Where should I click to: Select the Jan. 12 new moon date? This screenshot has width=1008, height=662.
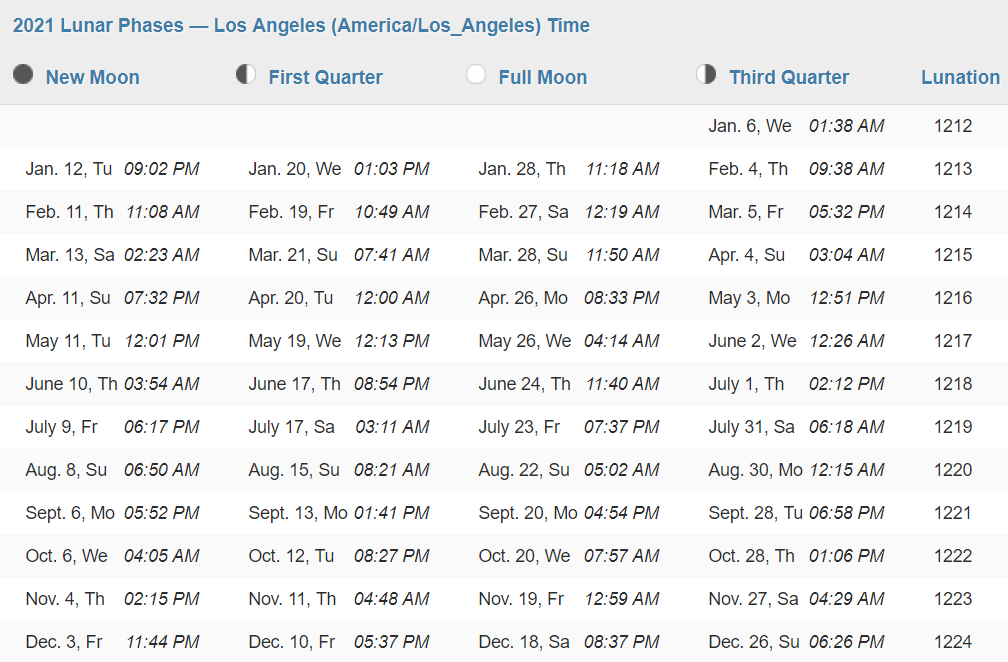point(69,169)
